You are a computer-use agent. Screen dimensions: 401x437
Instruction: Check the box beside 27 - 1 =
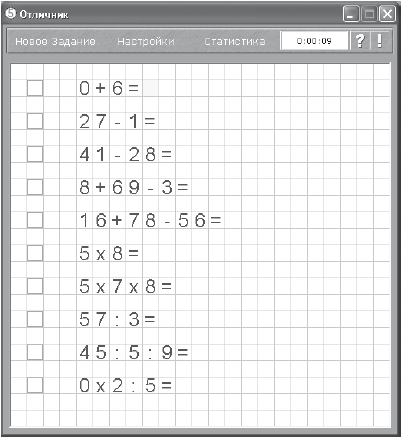click(35, 121)
